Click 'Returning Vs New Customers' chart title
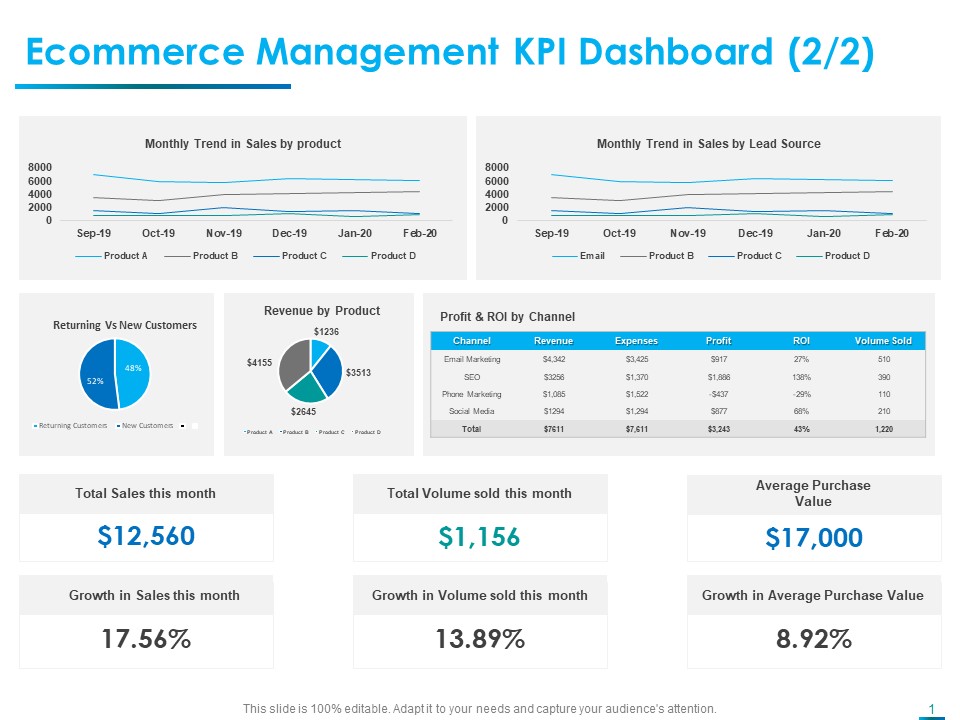 tap(125, 325)
